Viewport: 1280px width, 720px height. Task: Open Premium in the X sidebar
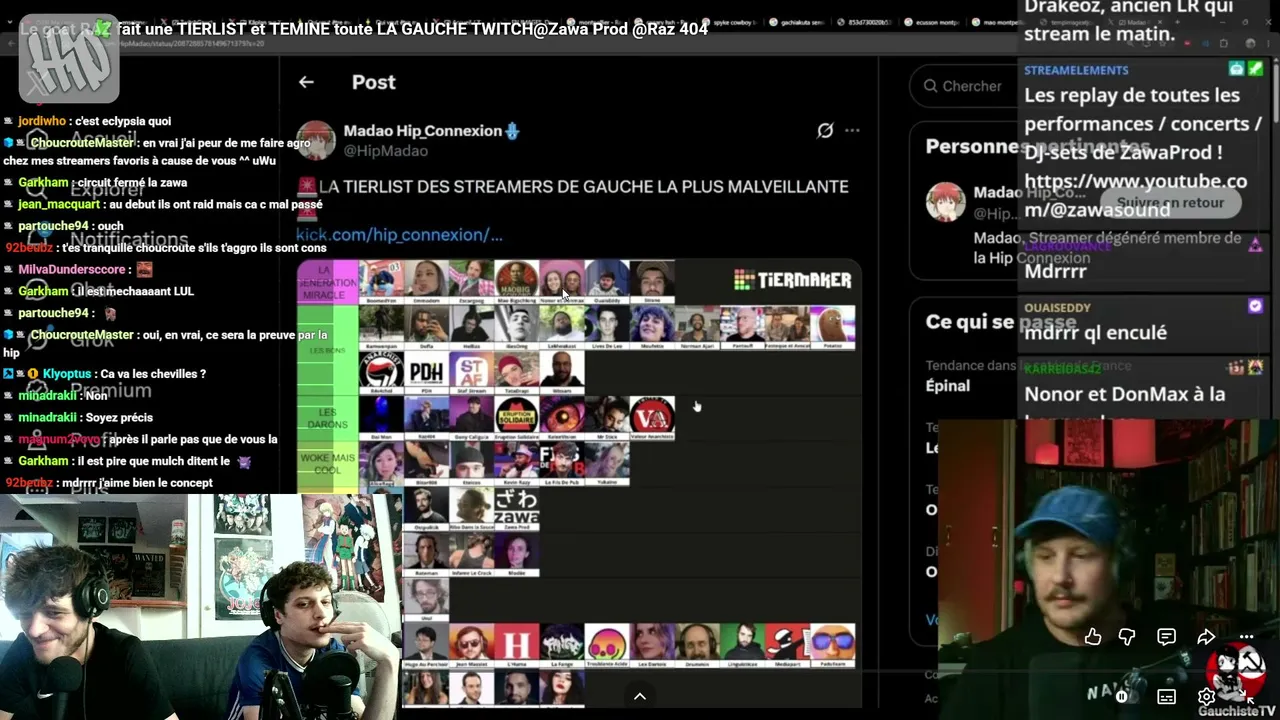111,390
